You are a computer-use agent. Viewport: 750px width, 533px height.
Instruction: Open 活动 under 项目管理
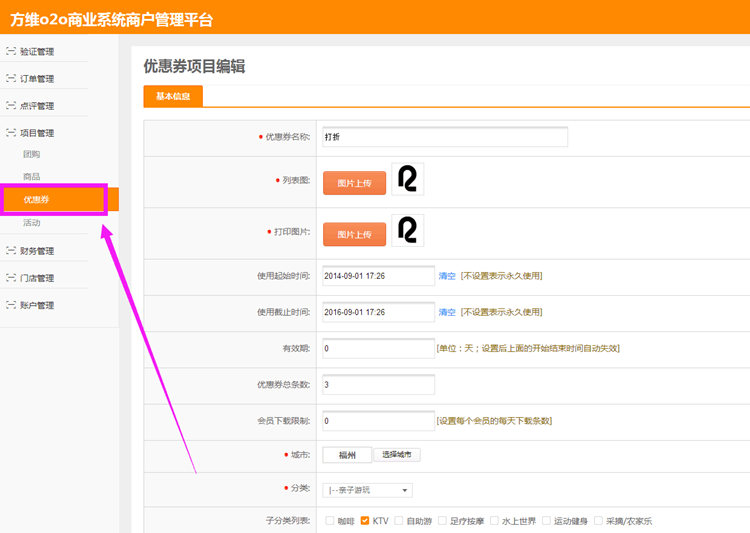[x=32, y=223]
